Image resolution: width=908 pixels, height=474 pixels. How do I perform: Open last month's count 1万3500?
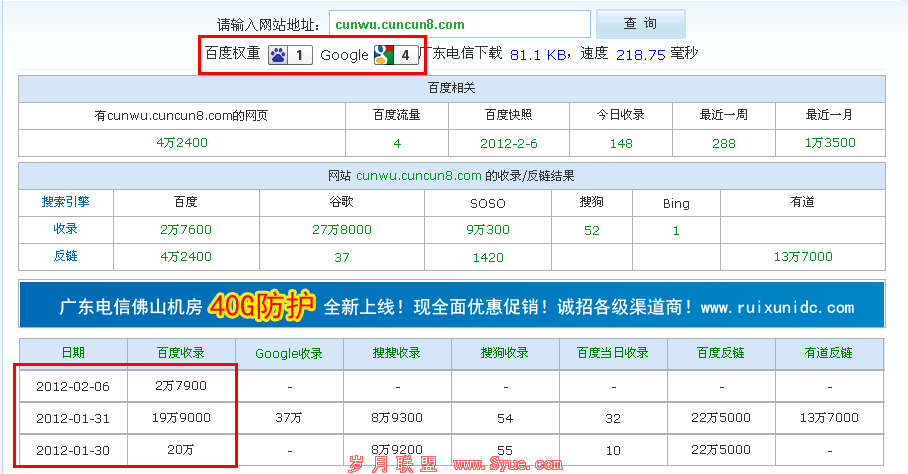point(830,143)
